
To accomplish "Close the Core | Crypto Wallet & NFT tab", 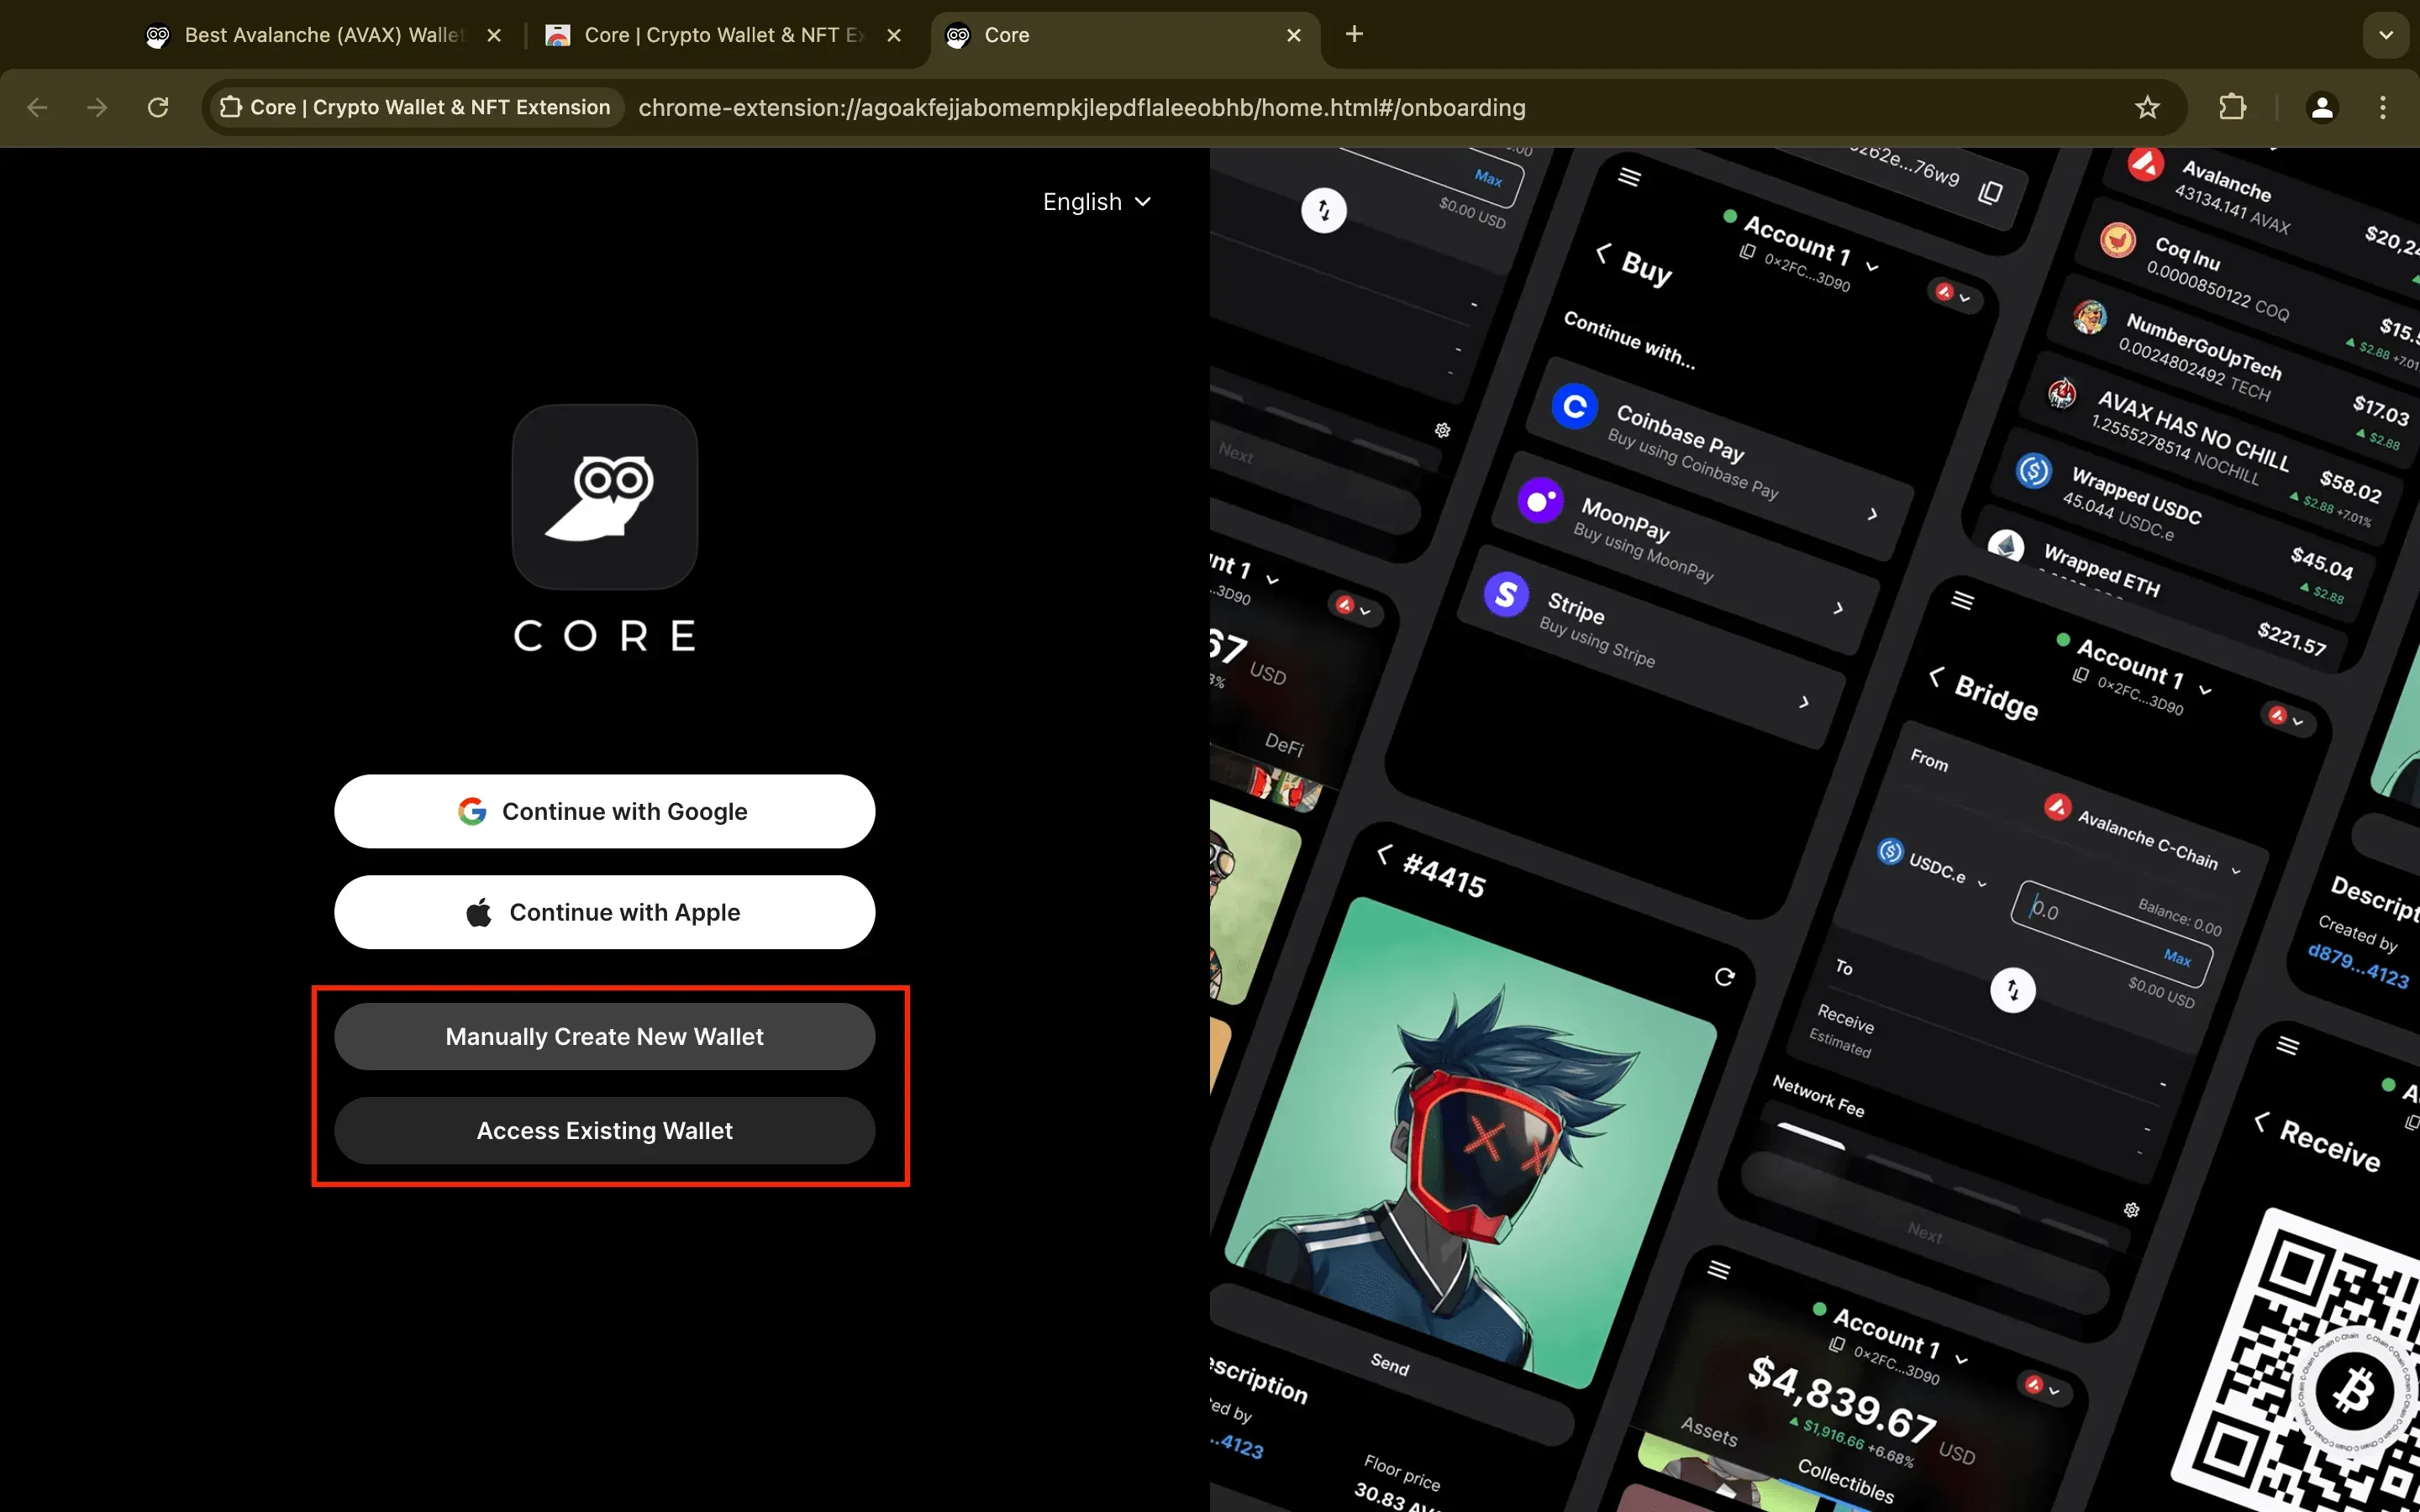I will click(894, 35).
